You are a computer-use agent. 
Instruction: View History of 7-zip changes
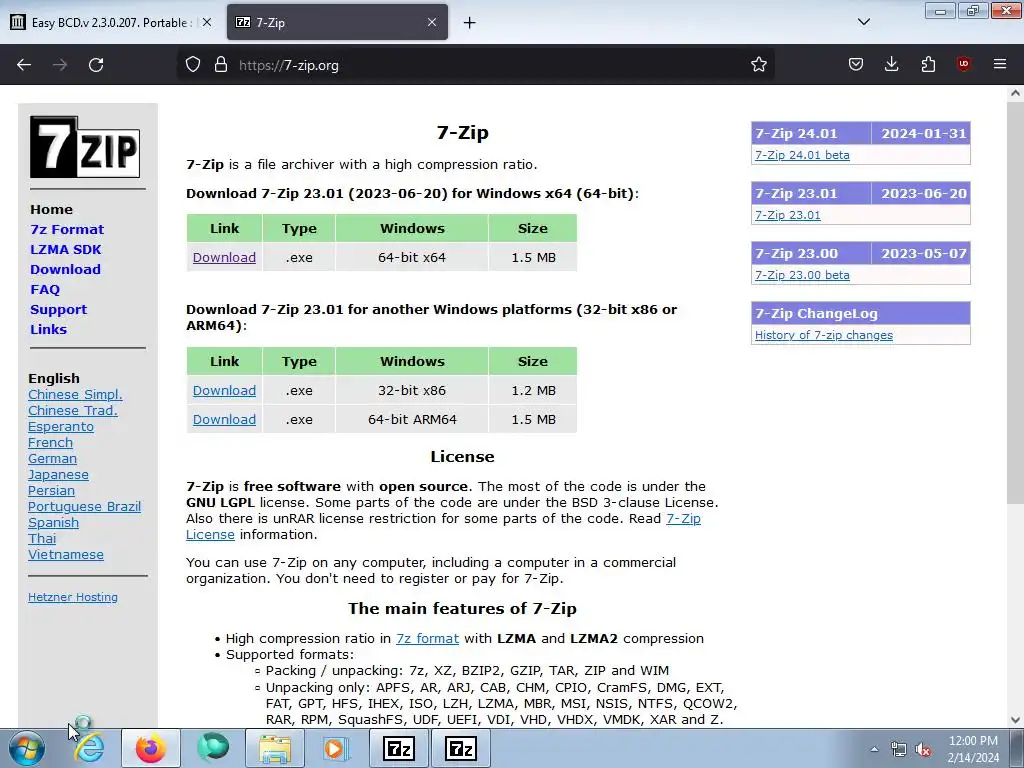tap(824, 335)
